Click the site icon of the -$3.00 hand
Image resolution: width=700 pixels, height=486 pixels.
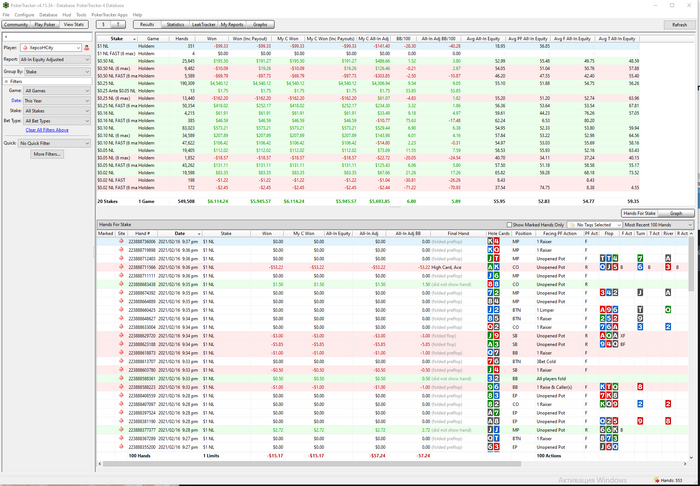[x=121, y=336]
